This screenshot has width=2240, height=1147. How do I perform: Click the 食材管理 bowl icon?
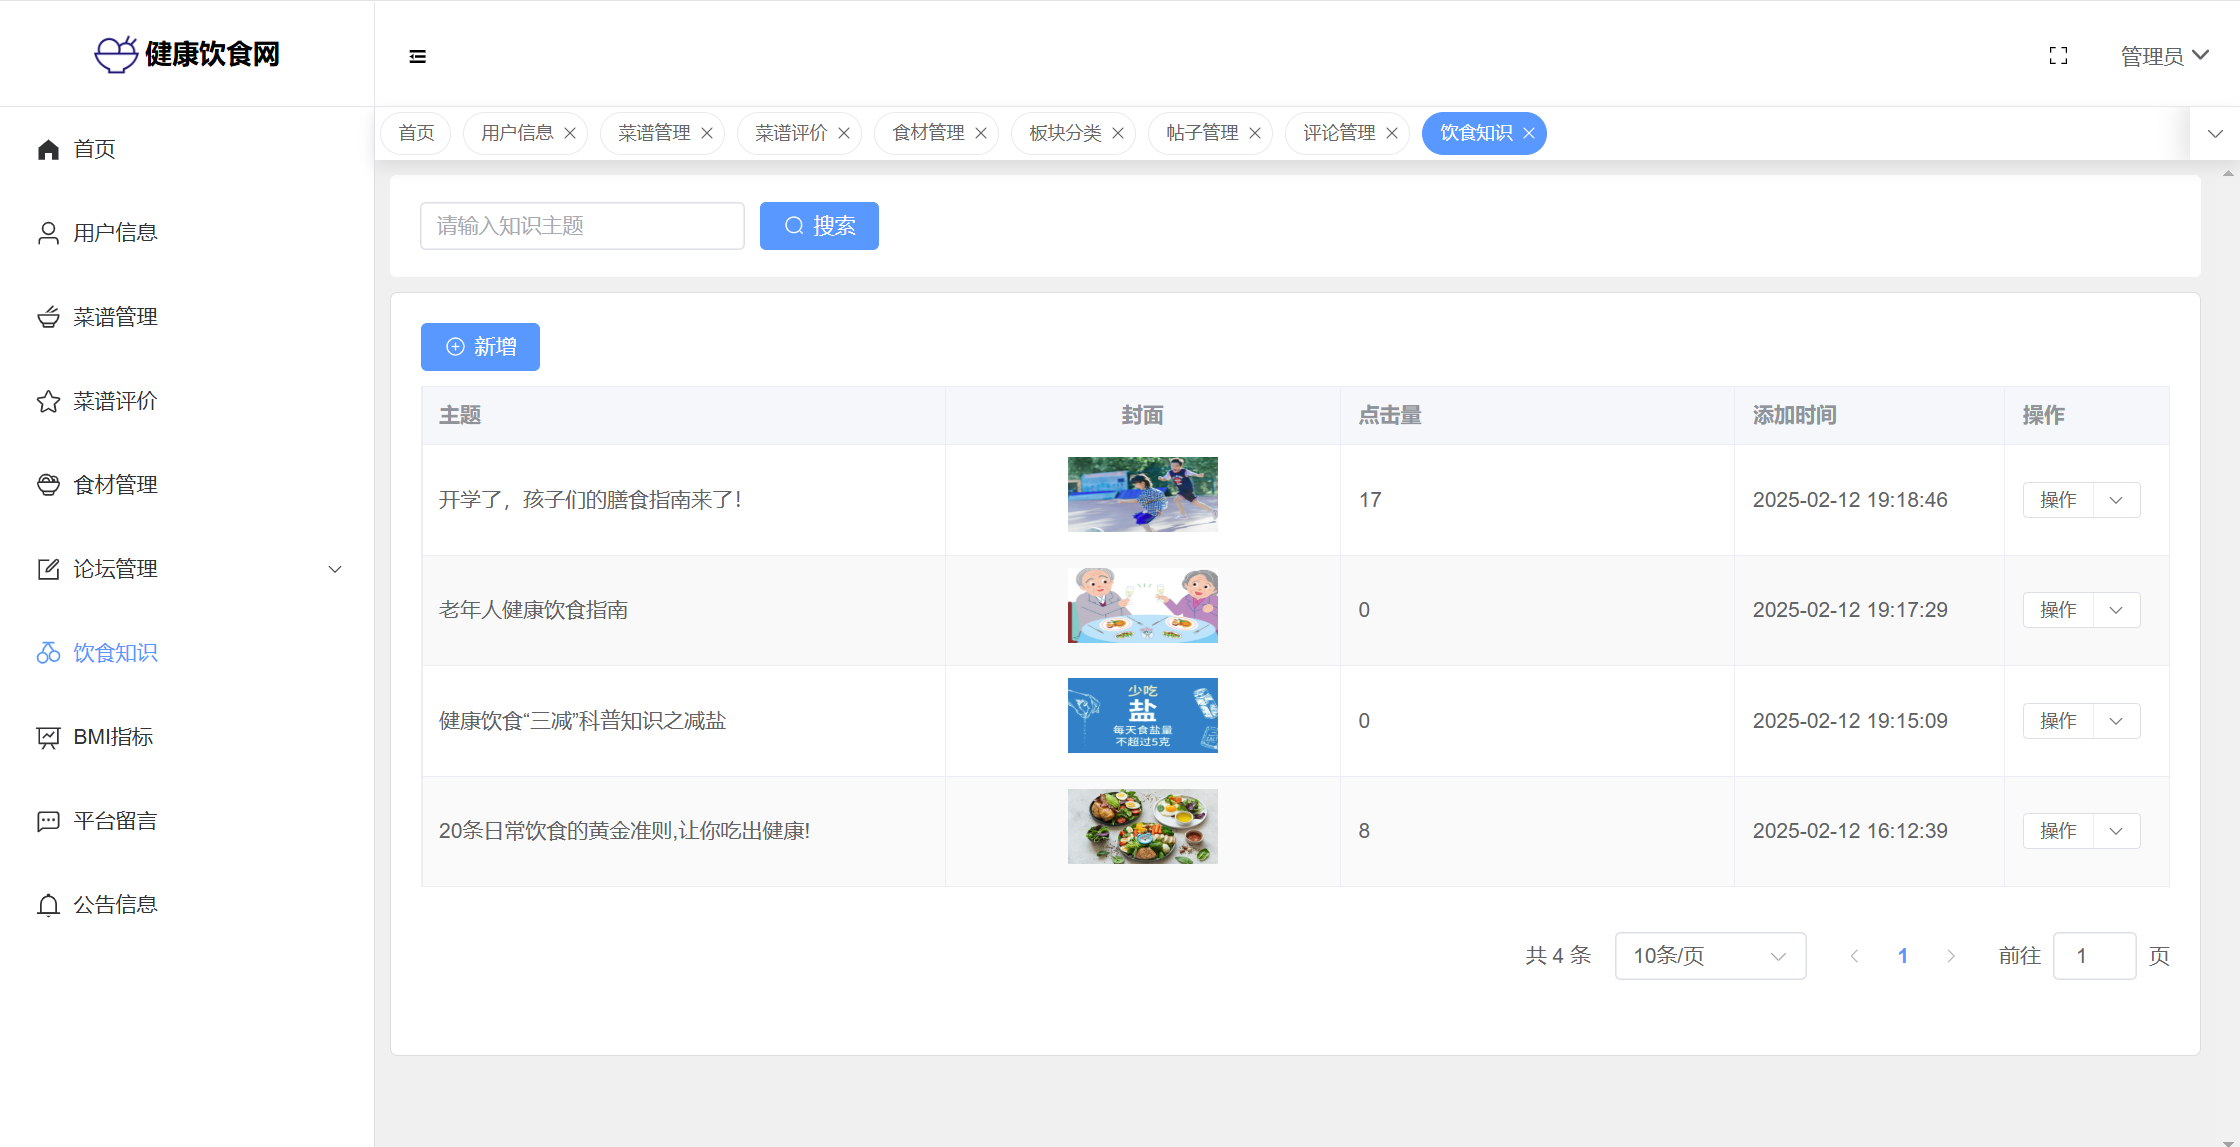click(48, 485)
